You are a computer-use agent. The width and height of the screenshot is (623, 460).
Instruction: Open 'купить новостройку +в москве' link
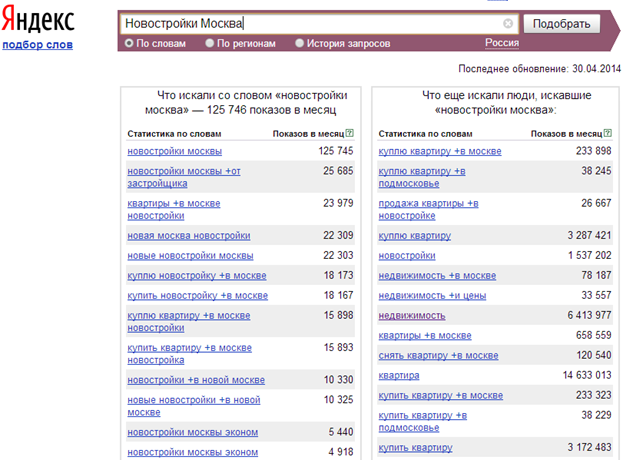coord(197,296)
